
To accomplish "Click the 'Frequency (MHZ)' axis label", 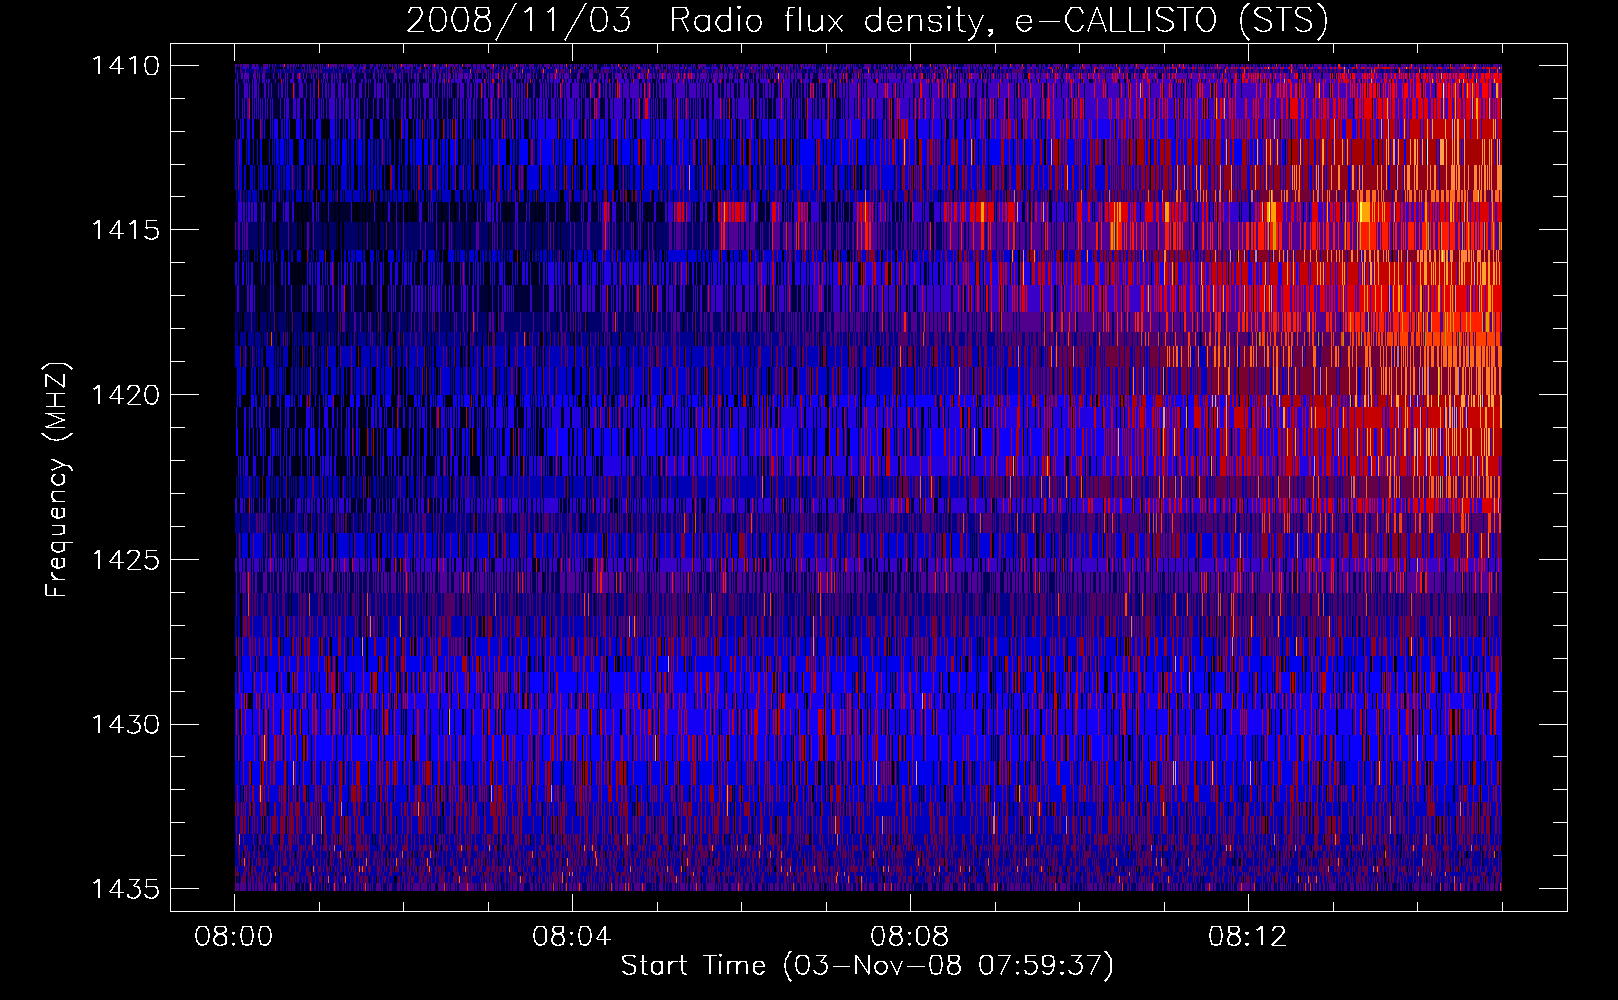I will (57, 479).
